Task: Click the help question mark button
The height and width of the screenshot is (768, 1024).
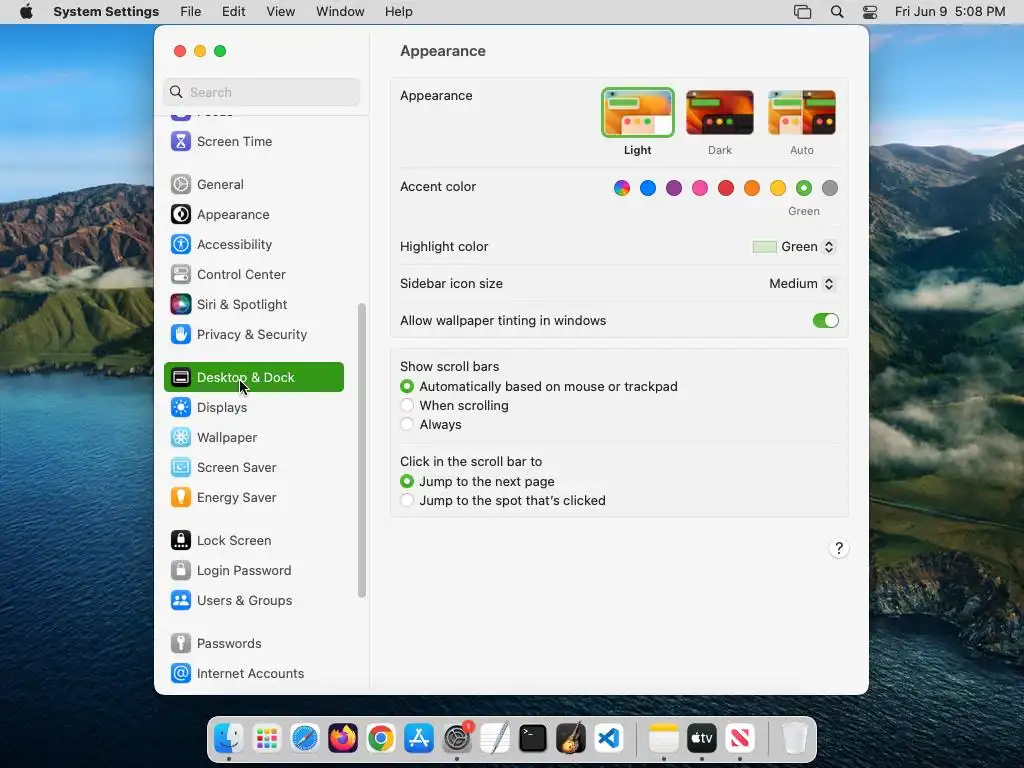Action: (839, 548)
